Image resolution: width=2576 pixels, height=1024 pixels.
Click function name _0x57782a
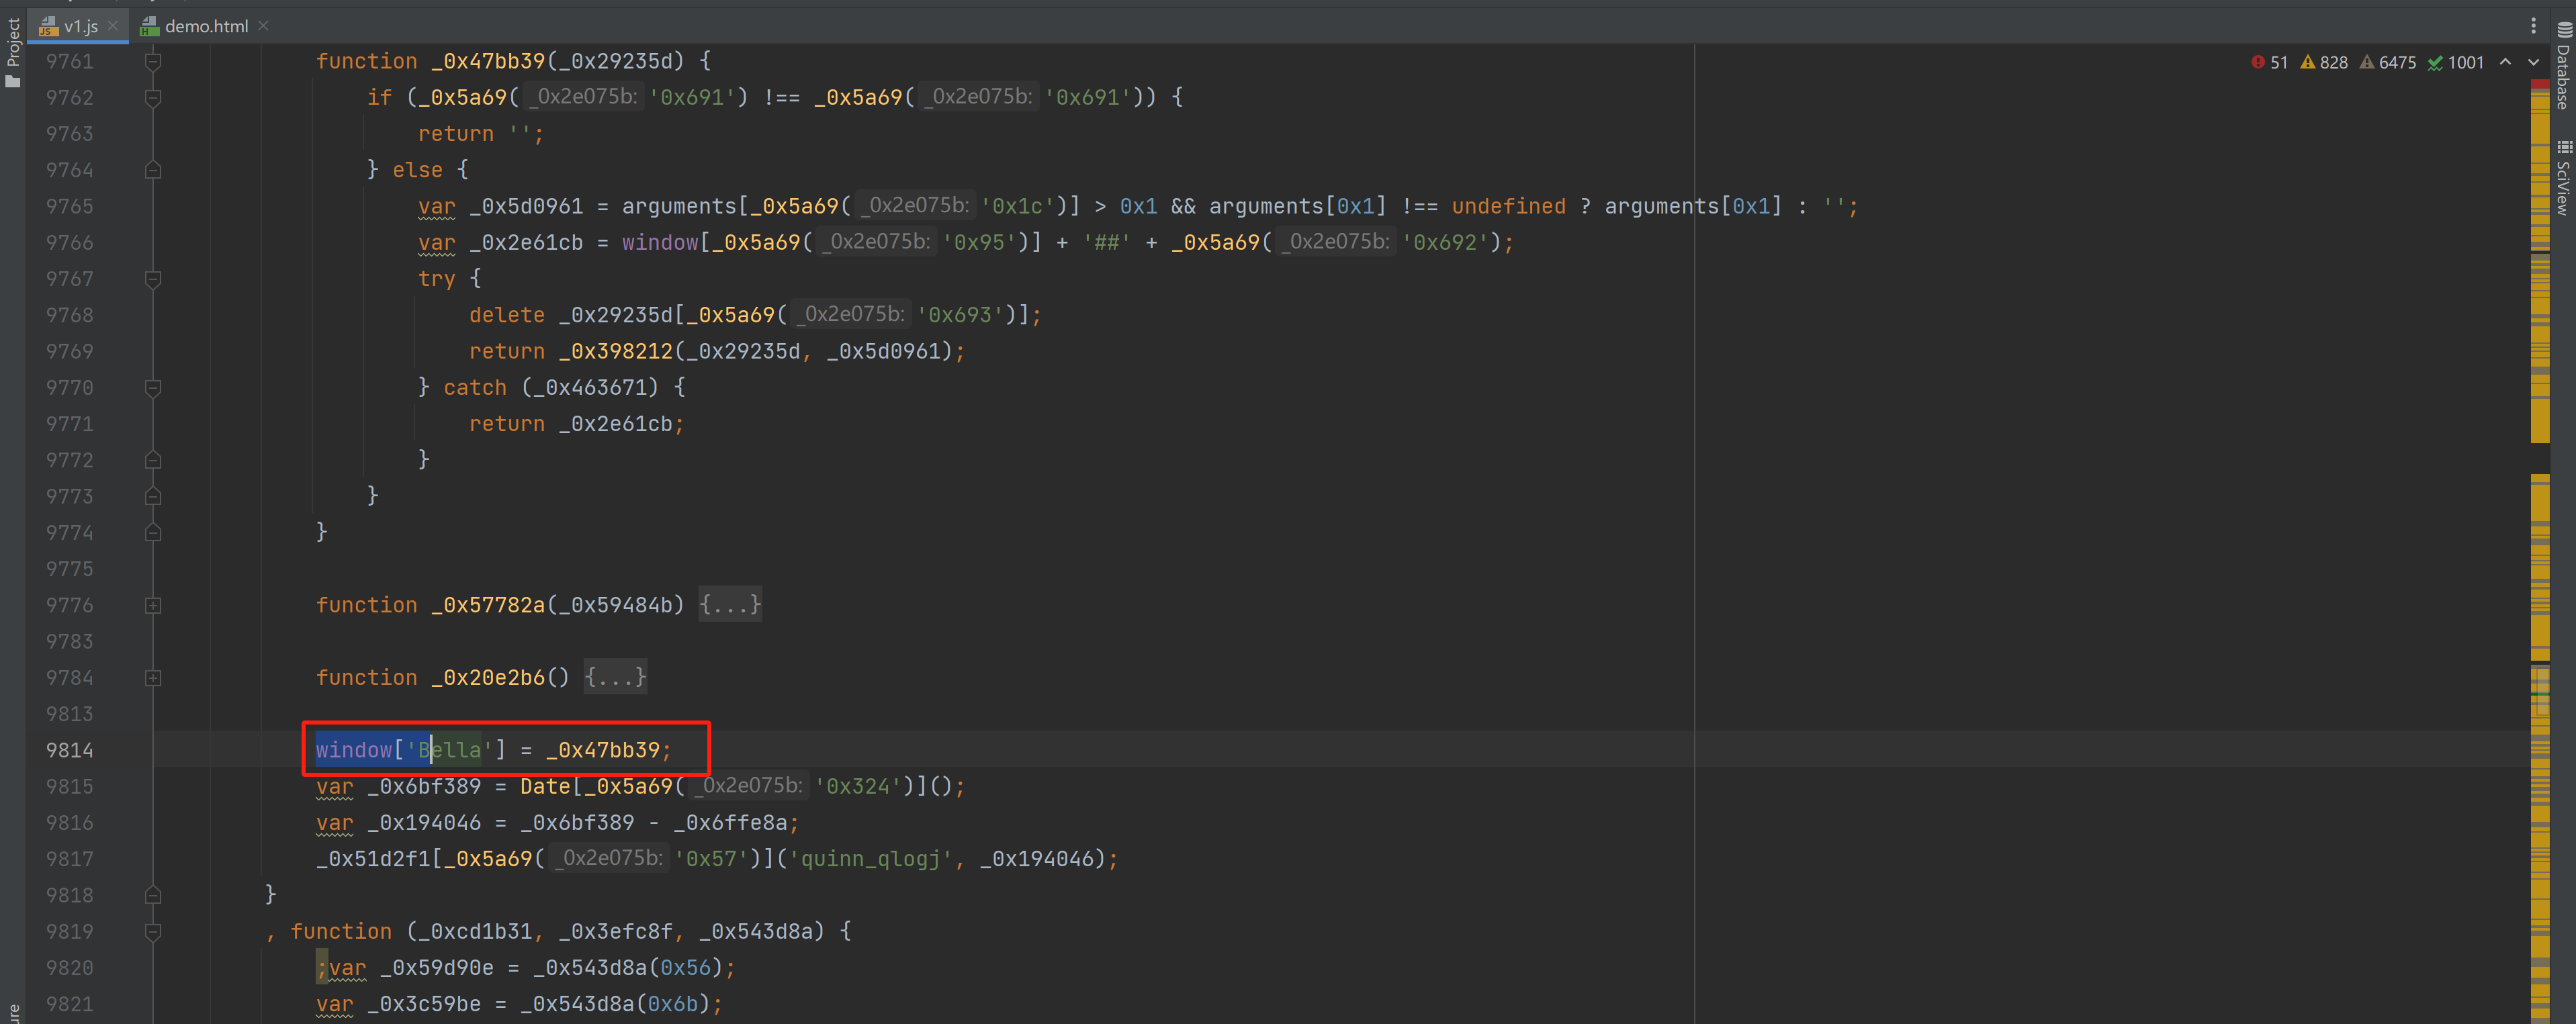[x=488, y=605]
